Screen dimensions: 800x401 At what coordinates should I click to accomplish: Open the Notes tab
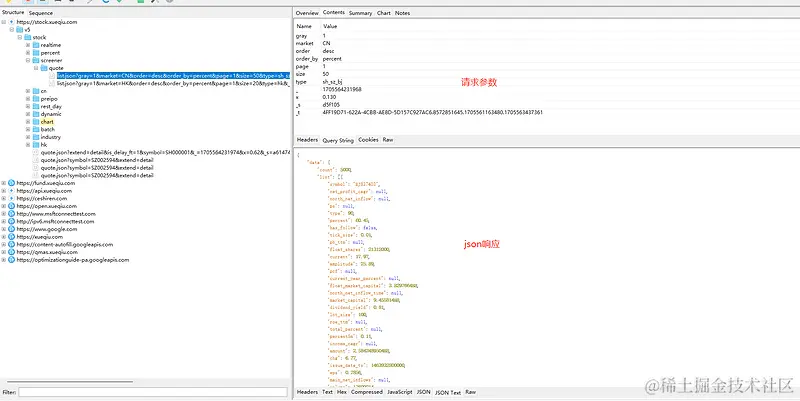[x=403, y=13]
